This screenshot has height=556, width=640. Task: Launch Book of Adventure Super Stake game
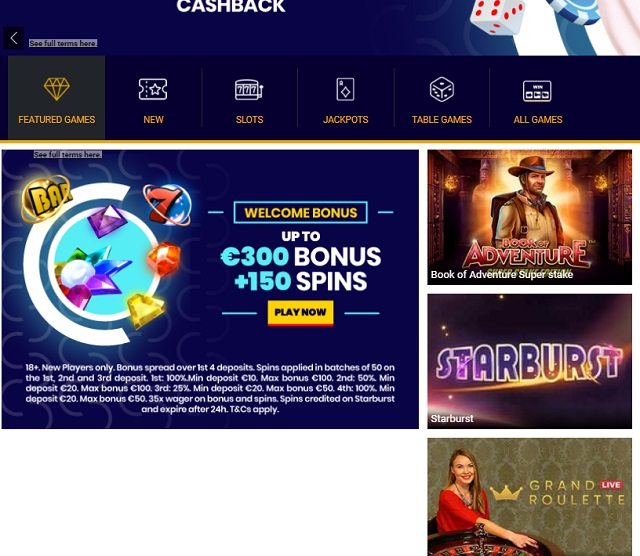point(529,217)
